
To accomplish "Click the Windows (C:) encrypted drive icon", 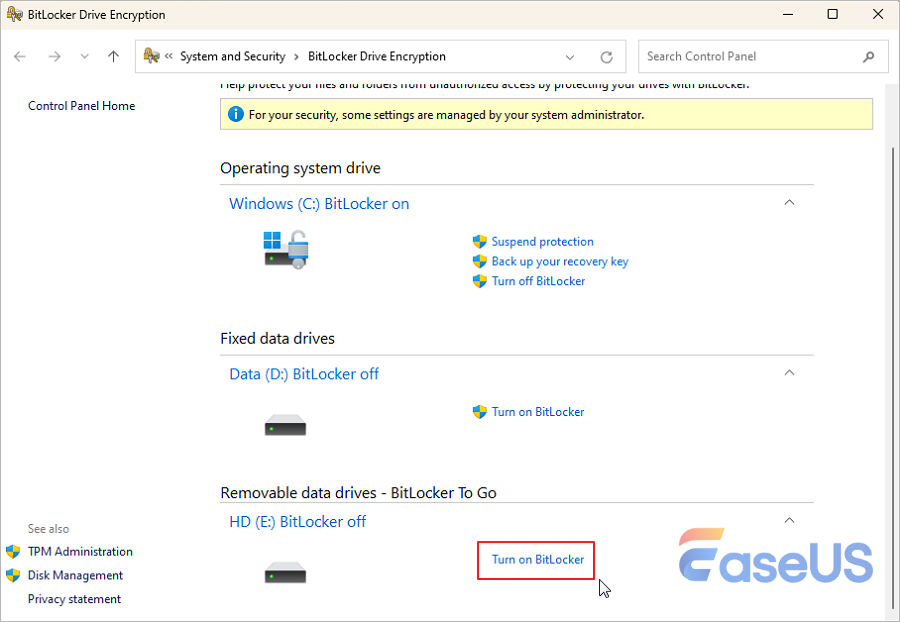I will tap(285, 249).
